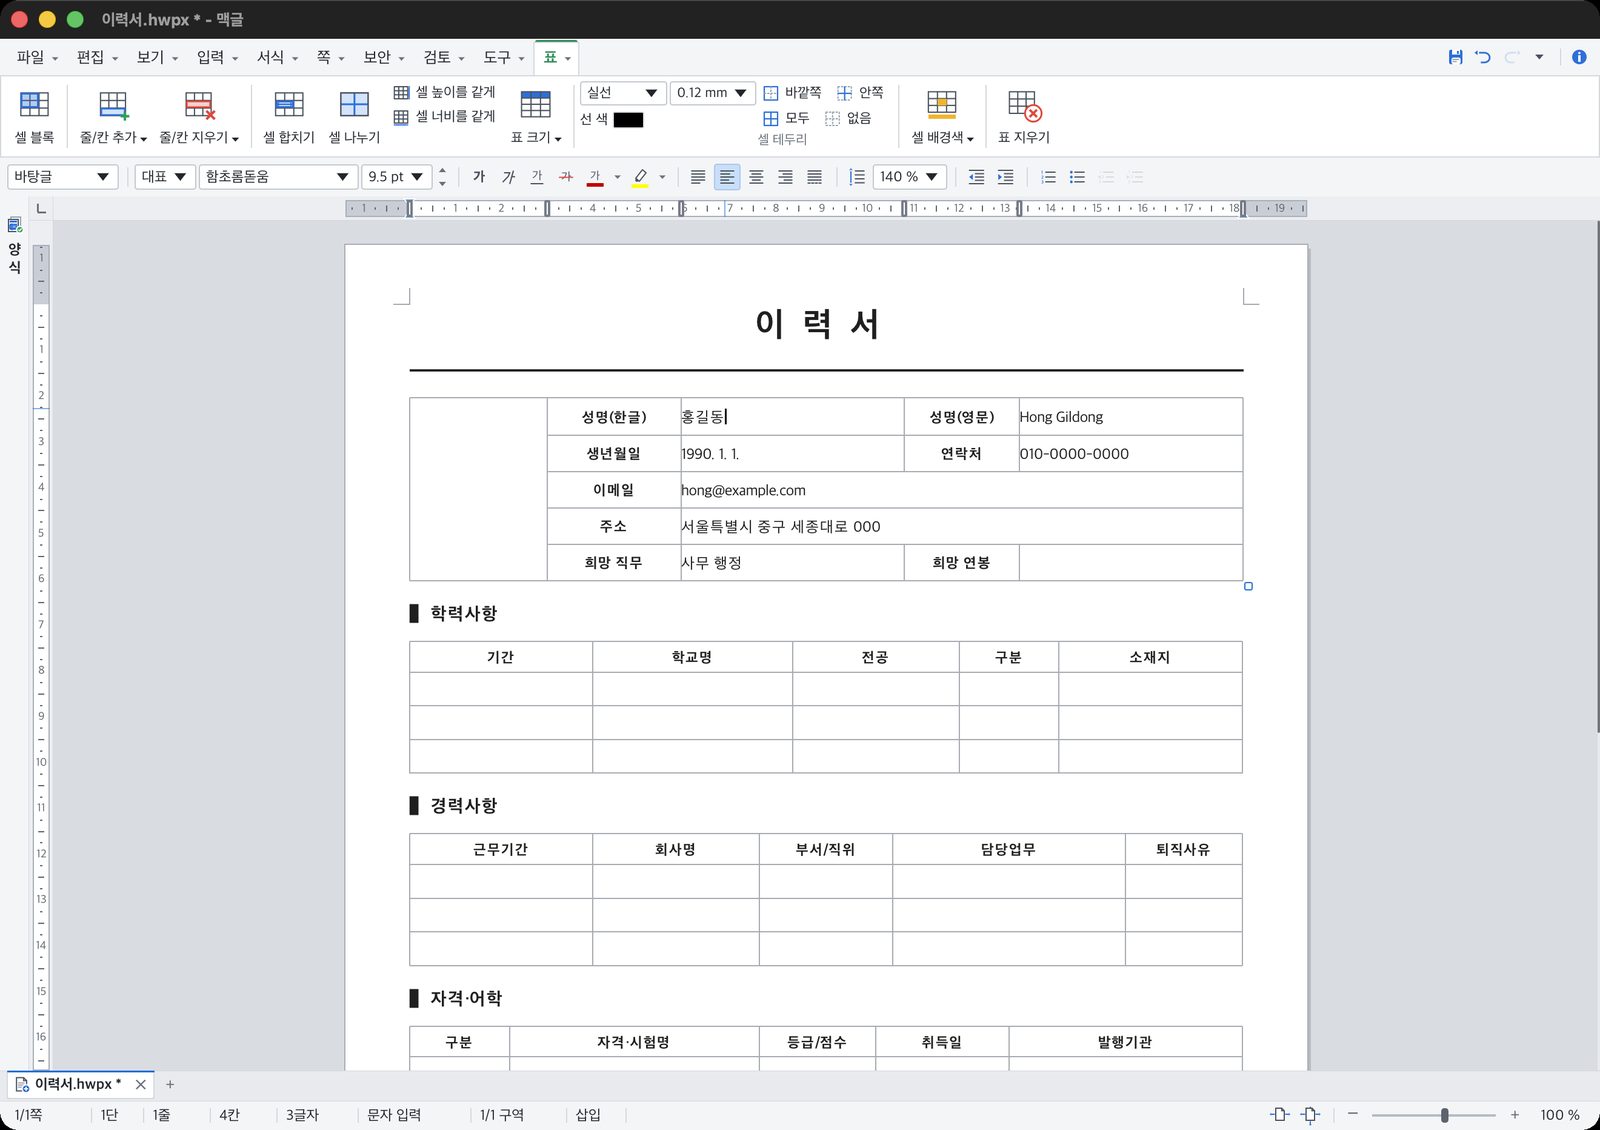Apply 바깥쪽 outer cell border
1600x1130 pixels.
(x=792, y=93)
